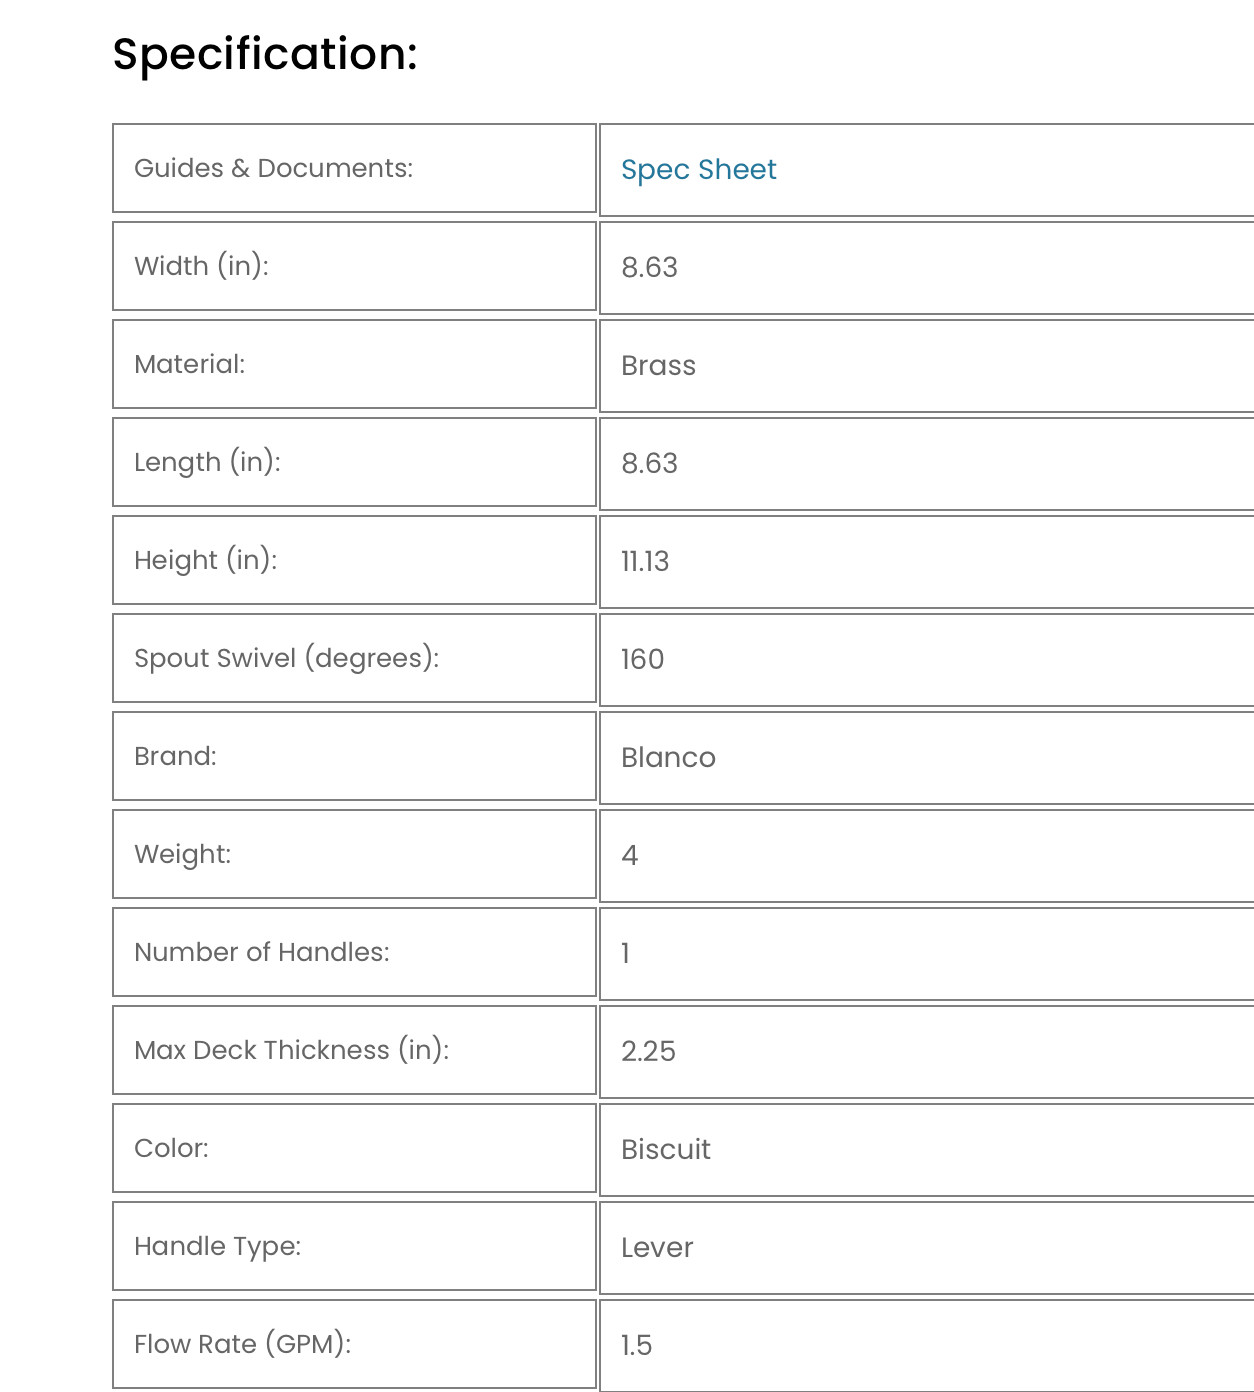Select the 160 spout swivel value
The width and height of the screenshot is (1254, 1392).
(x=642, y=660)
